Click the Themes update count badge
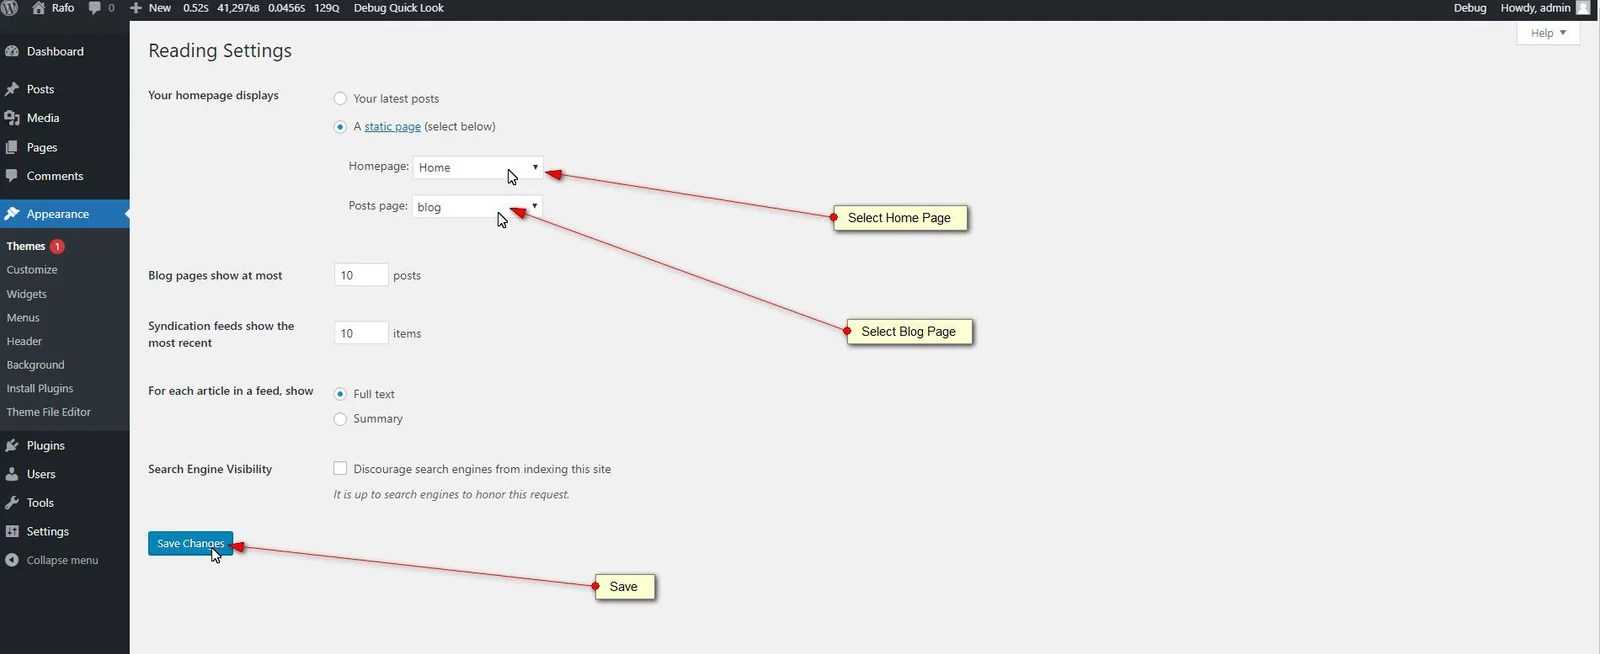Image resolution: width=1600 pixels, height=654 pixels. [x=57, y=246]
